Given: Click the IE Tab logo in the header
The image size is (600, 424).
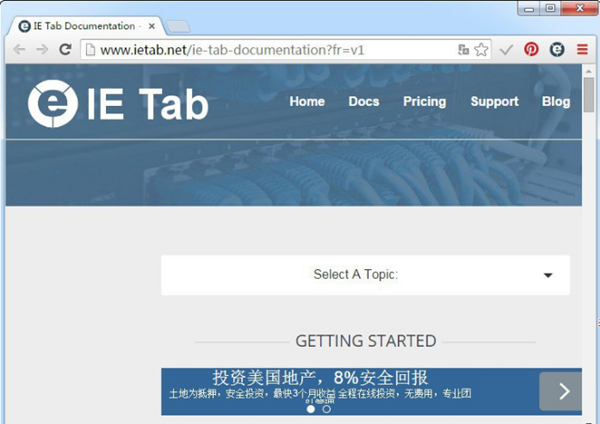Looking at the screenshot, I should [118, 104].
